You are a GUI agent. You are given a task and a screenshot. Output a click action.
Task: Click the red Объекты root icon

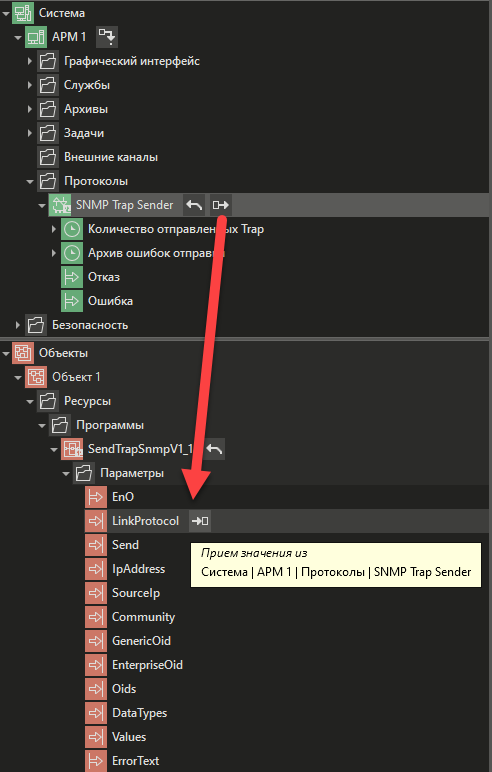click(x=23, y=353)
